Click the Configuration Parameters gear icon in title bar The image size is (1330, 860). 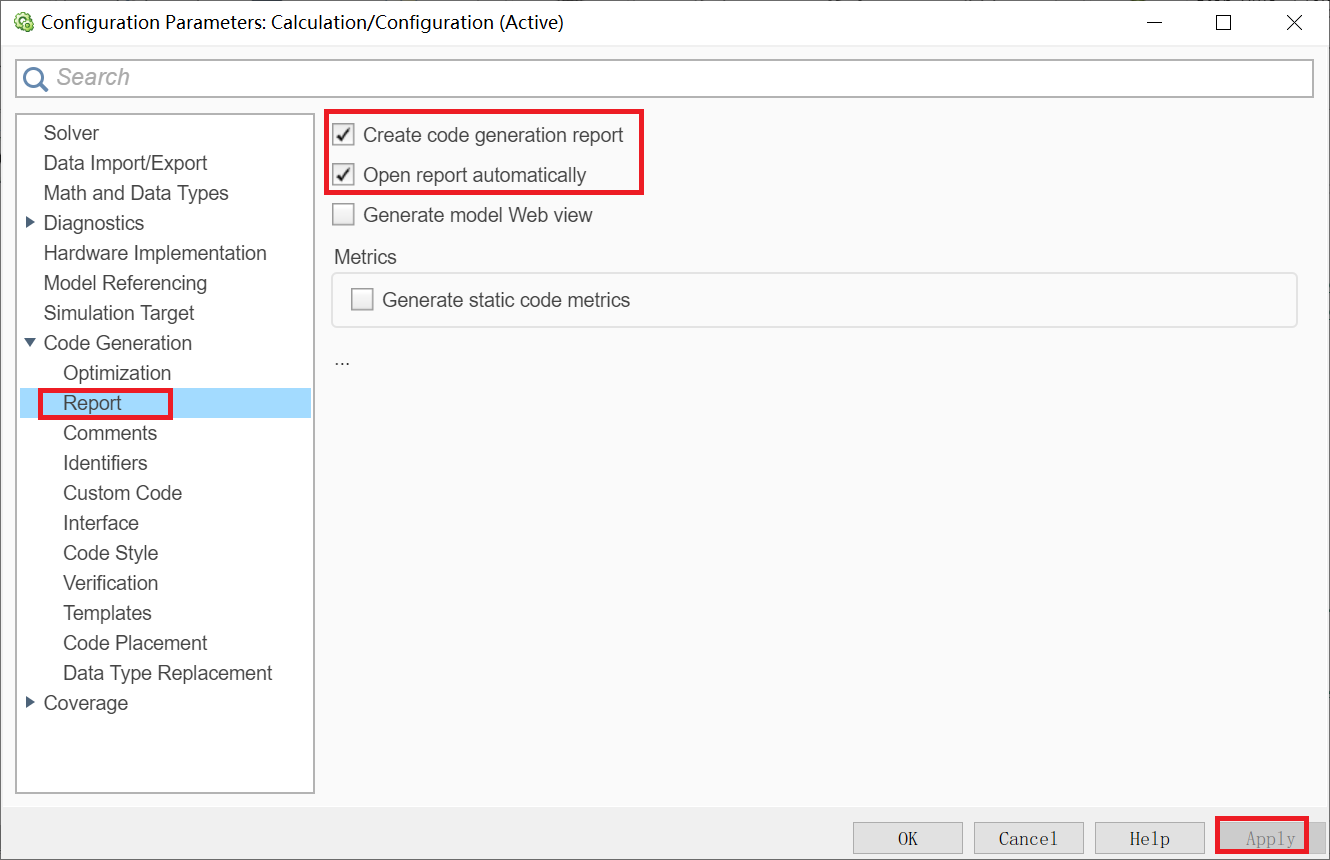pos(23,22)
